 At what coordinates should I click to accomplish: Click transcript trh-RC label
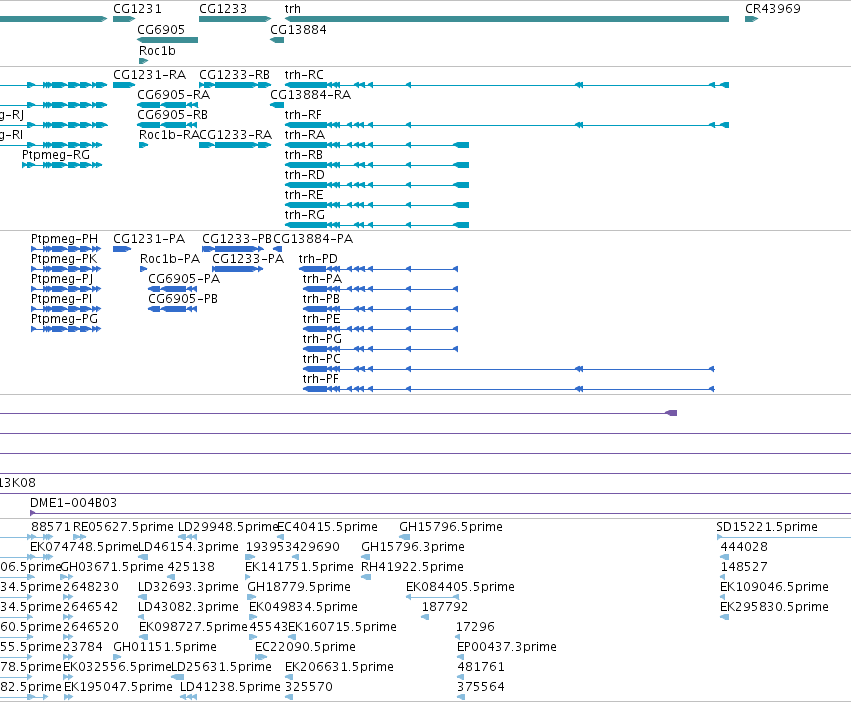304,74
